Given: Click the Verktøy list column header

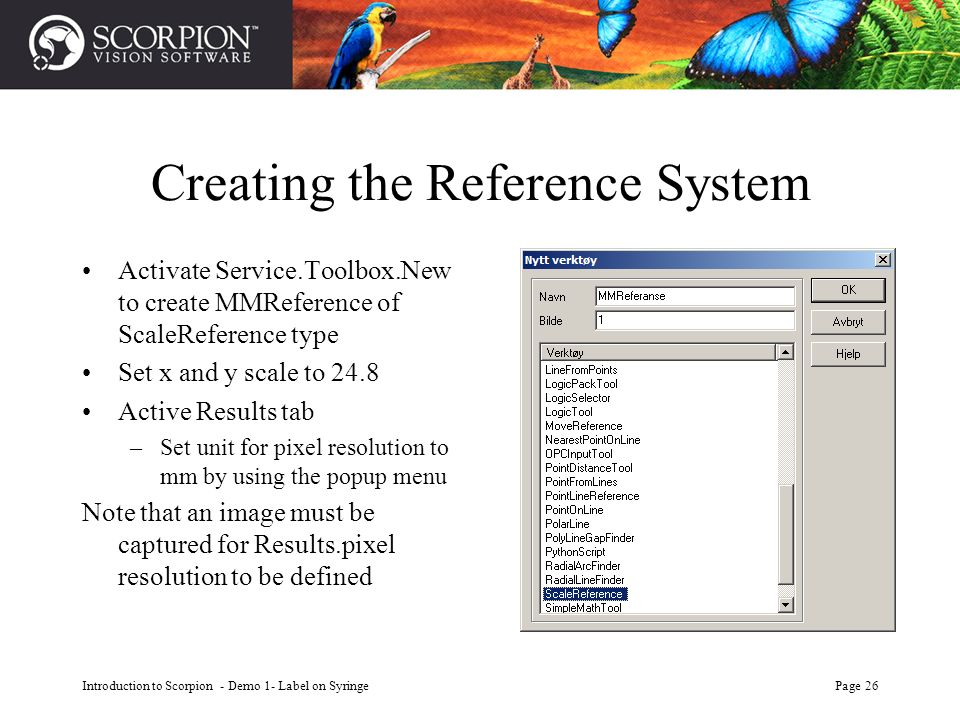Looking at the screenshot, I should pyautogui.click(x=659, y=353).
